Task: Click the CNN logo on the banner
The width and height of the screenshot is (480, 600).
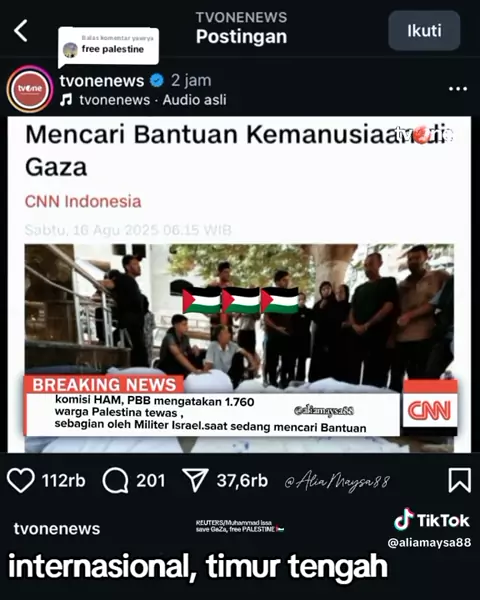Action: [x=429, y=409]
